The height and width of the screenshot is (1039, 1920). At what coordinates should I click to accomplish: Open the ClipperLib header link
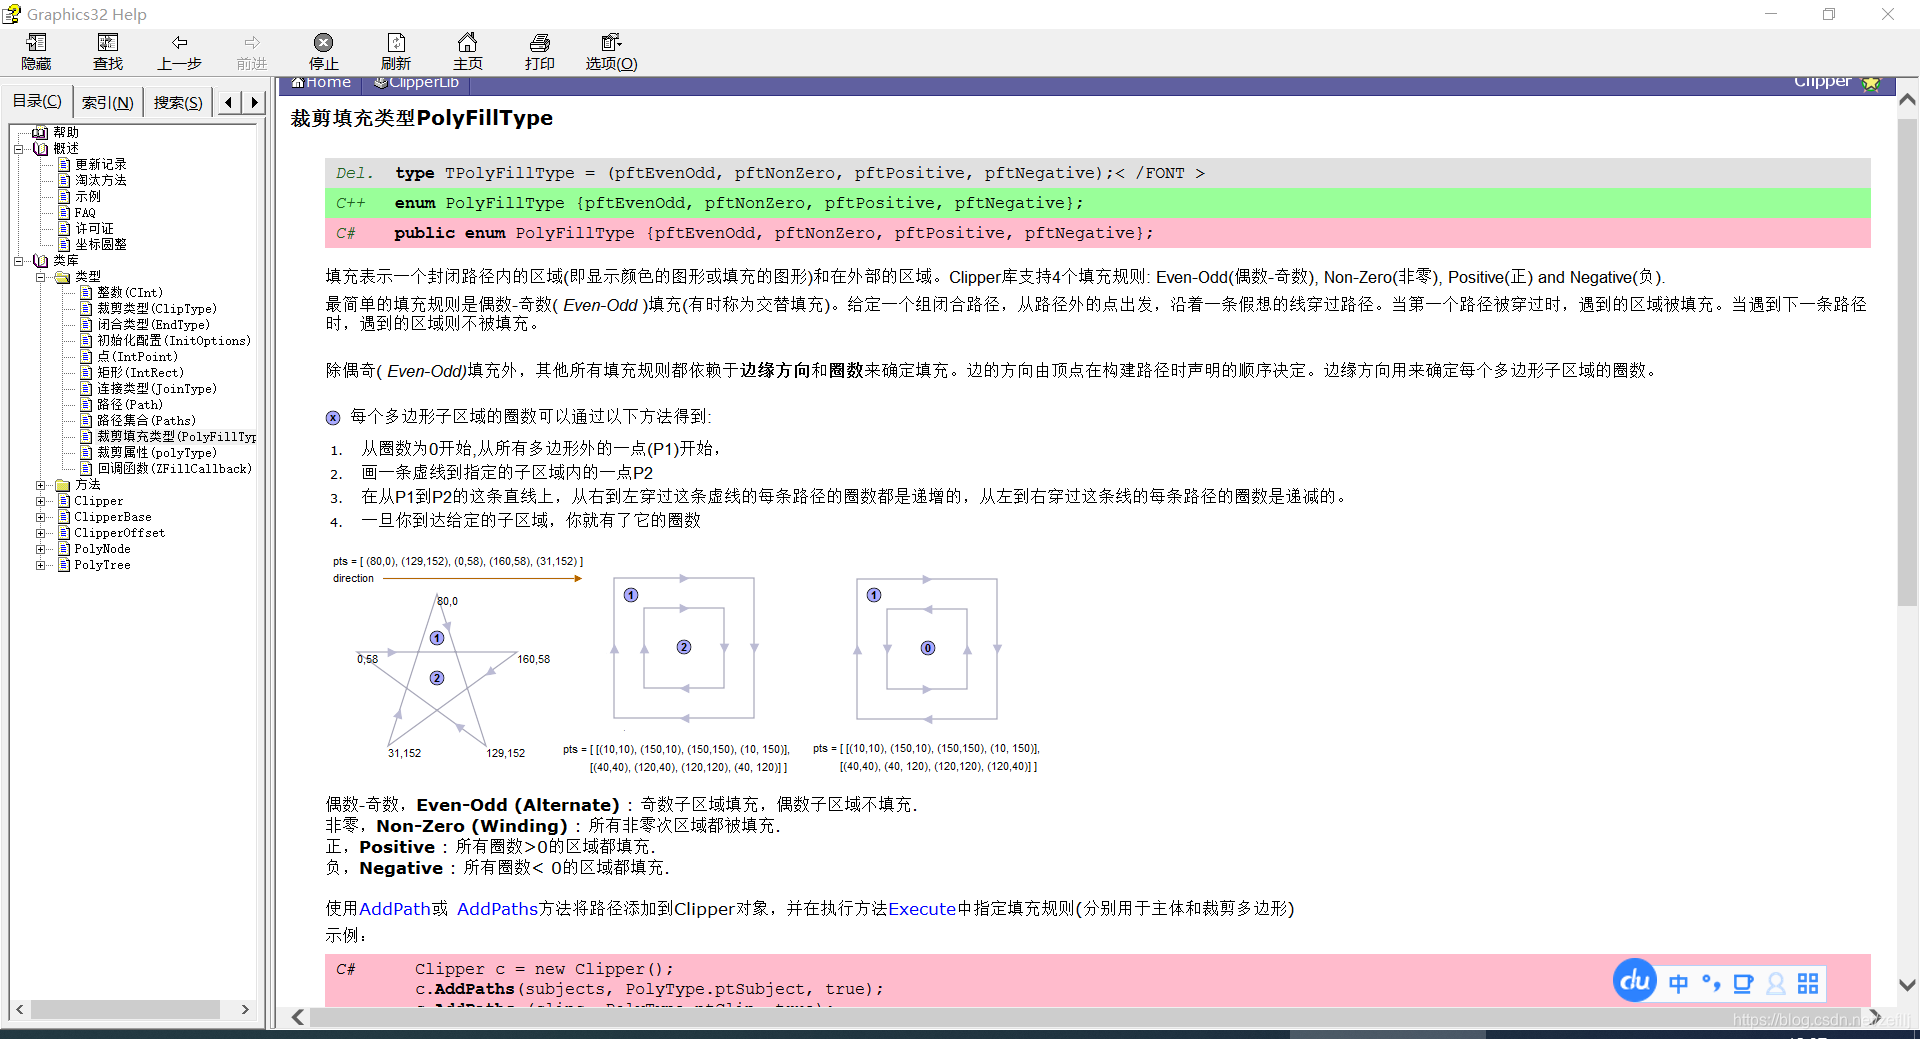point(416,83)
